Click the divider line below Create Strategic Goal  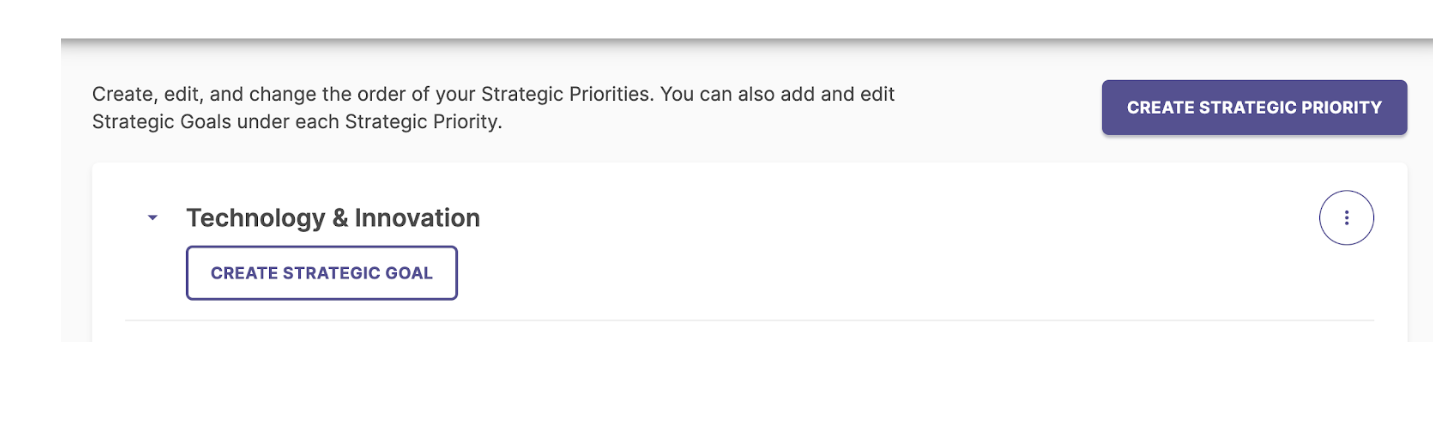click(x=750, y=320)
